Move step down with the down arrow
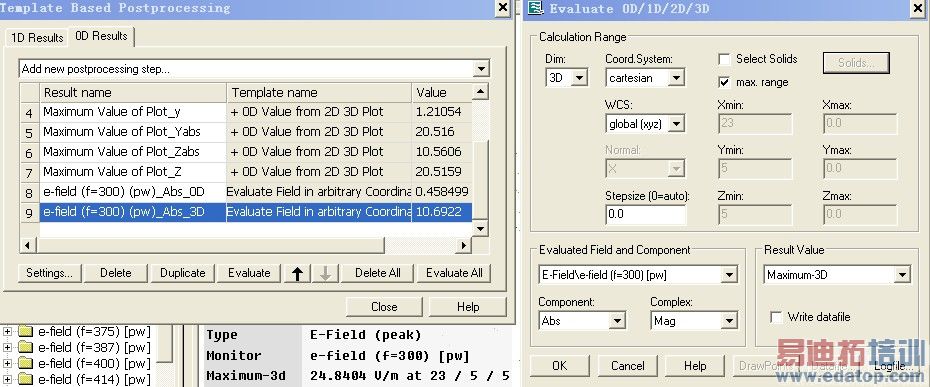Screen dimensions: 930x387 pyautogui.click(x=326, y=273)
